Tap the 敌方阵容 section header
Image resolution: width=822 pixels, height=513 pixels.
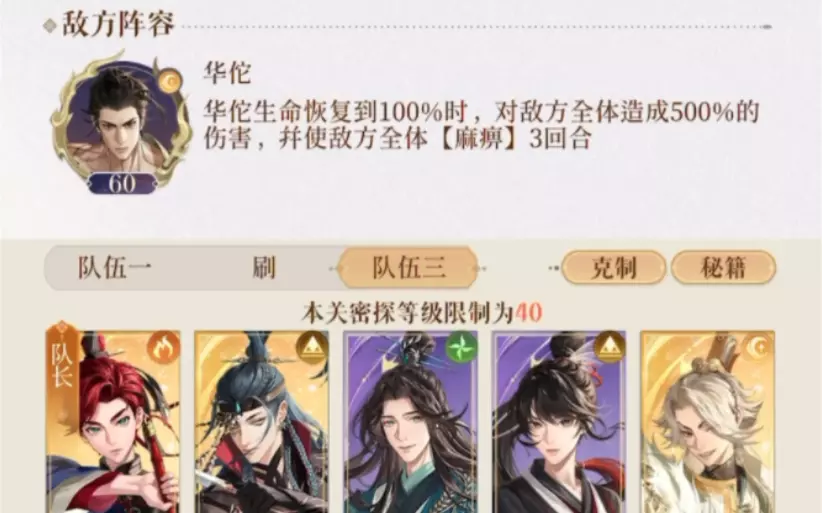point(117,24)
